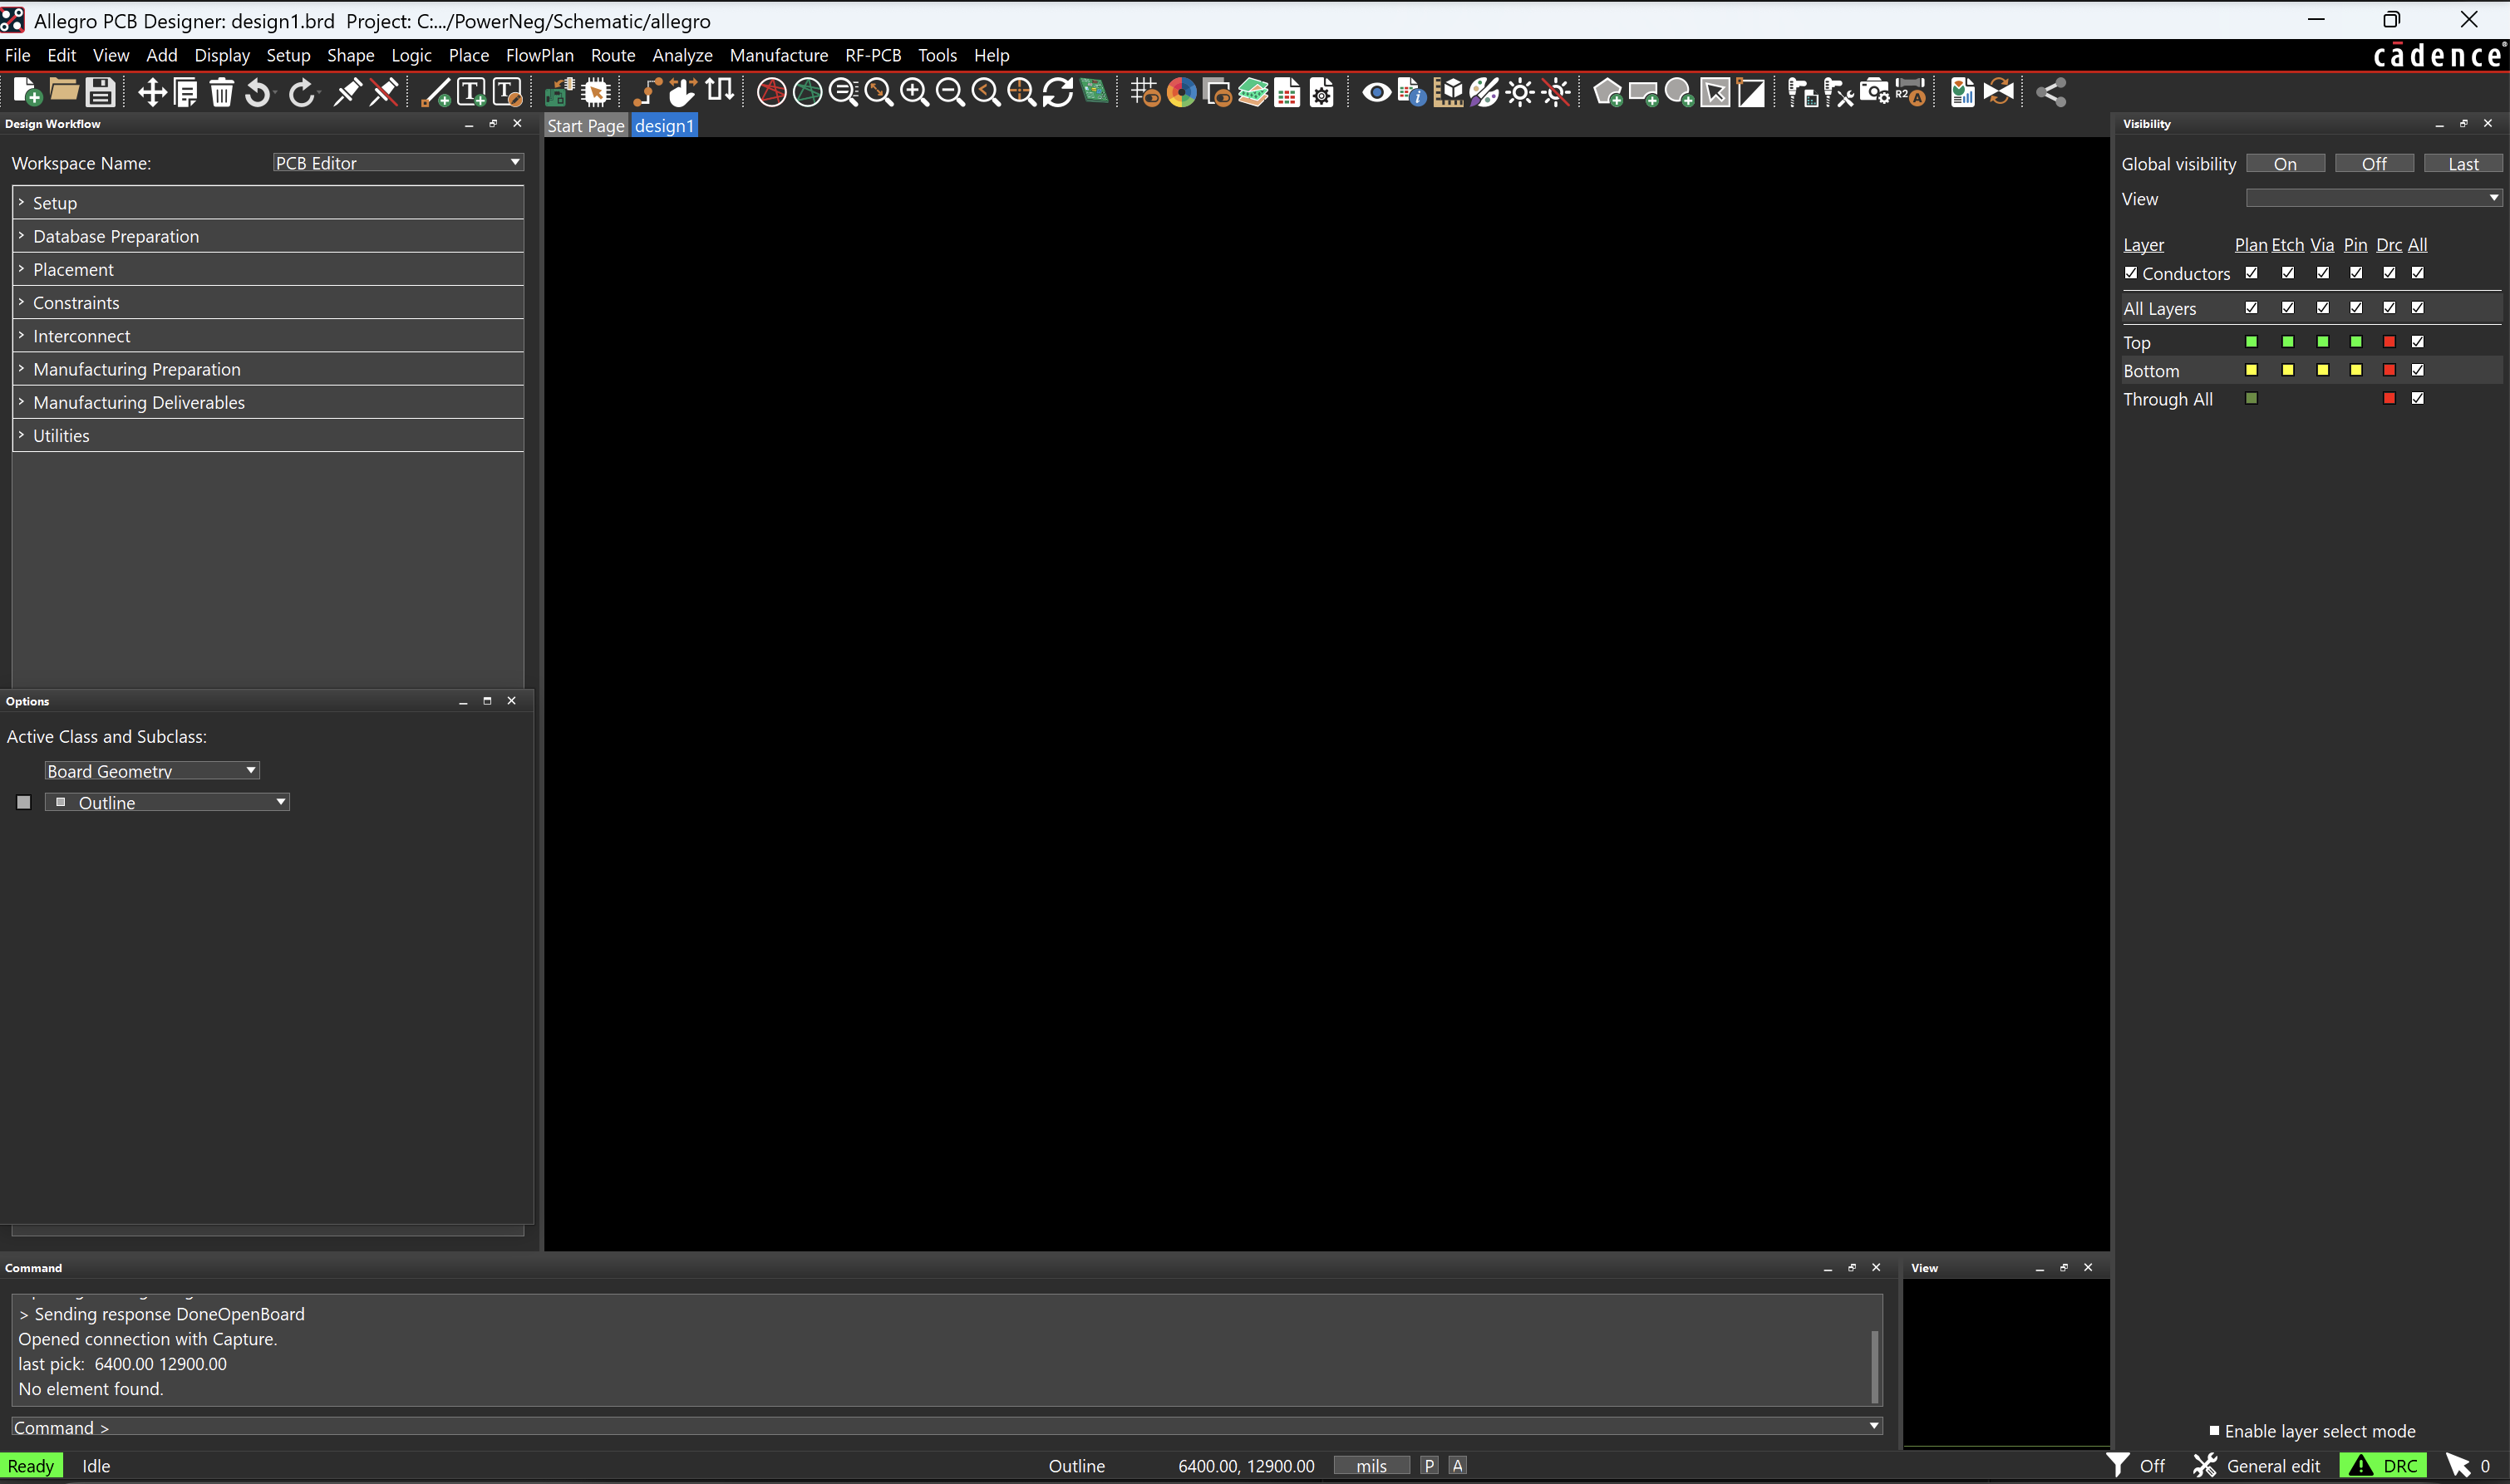Click the Global visibility Off button
The width and height of the screenshot is (2510, 1484).
point(2373,164)
